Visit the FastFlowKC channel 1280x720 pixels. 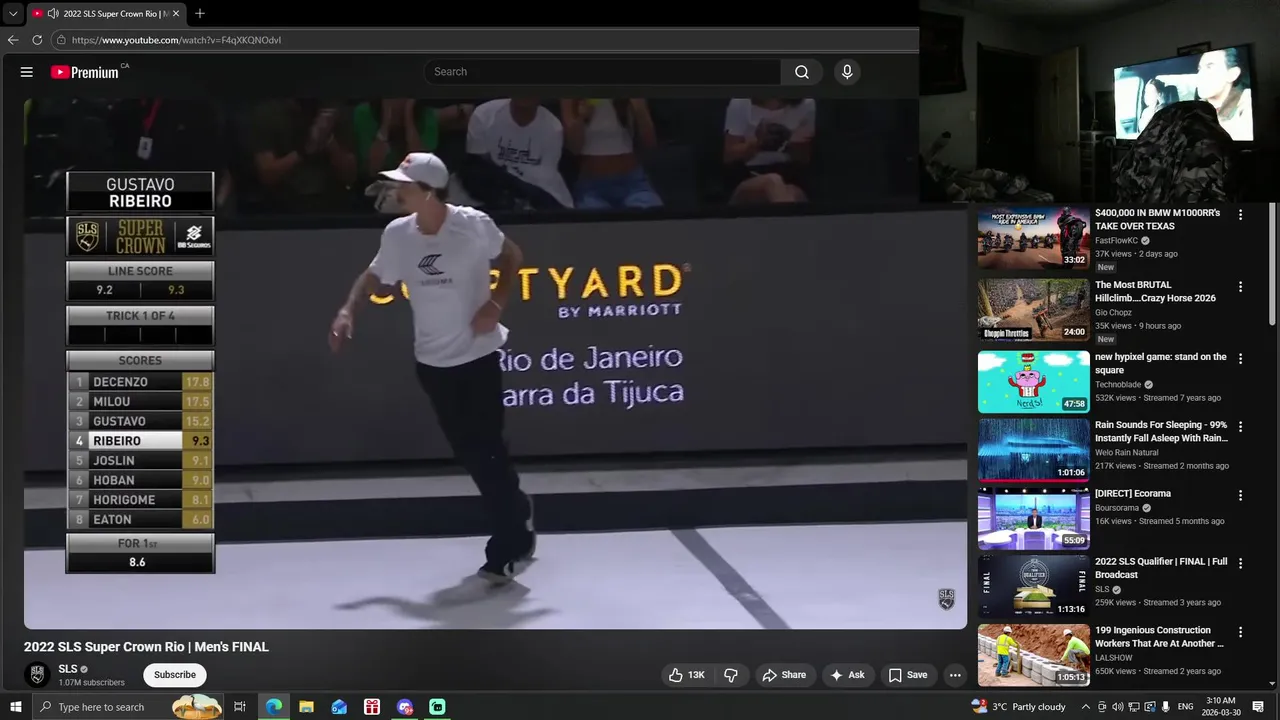click(1117, 240)
